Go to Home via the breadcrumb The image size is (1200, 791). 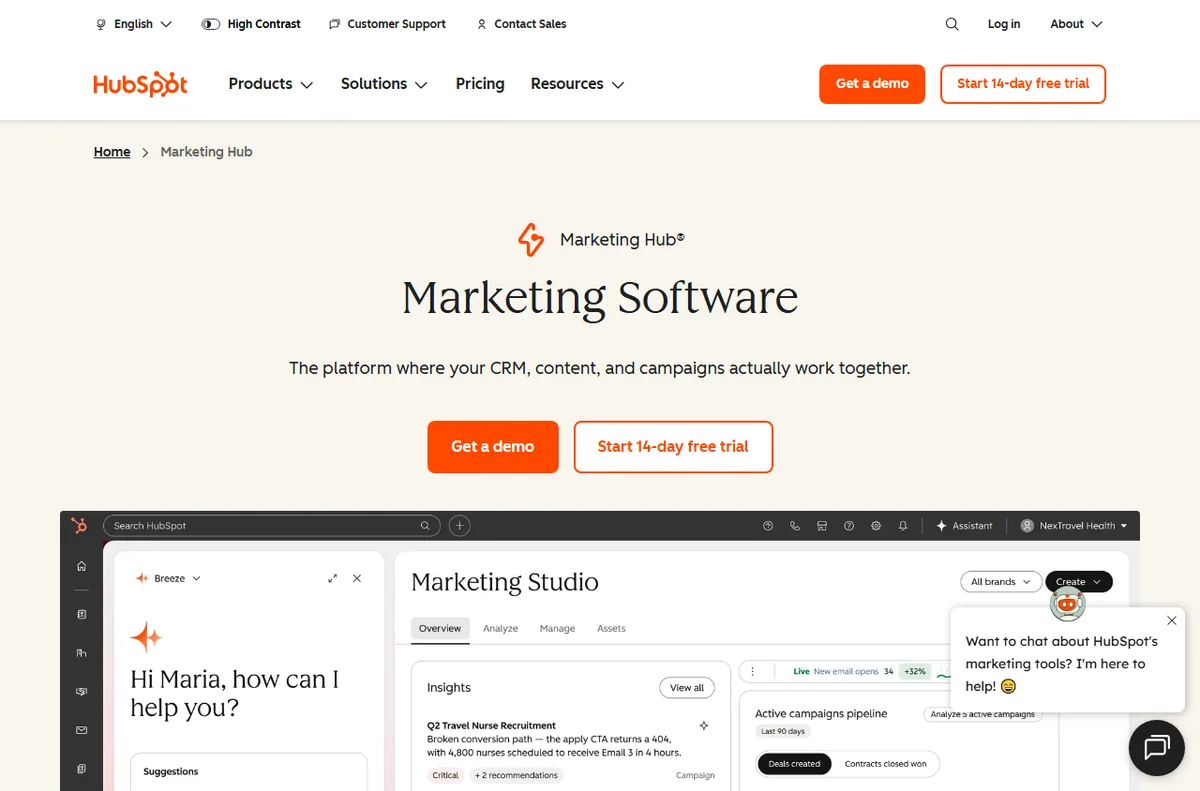pyautogui.click(x=112, y=152)
